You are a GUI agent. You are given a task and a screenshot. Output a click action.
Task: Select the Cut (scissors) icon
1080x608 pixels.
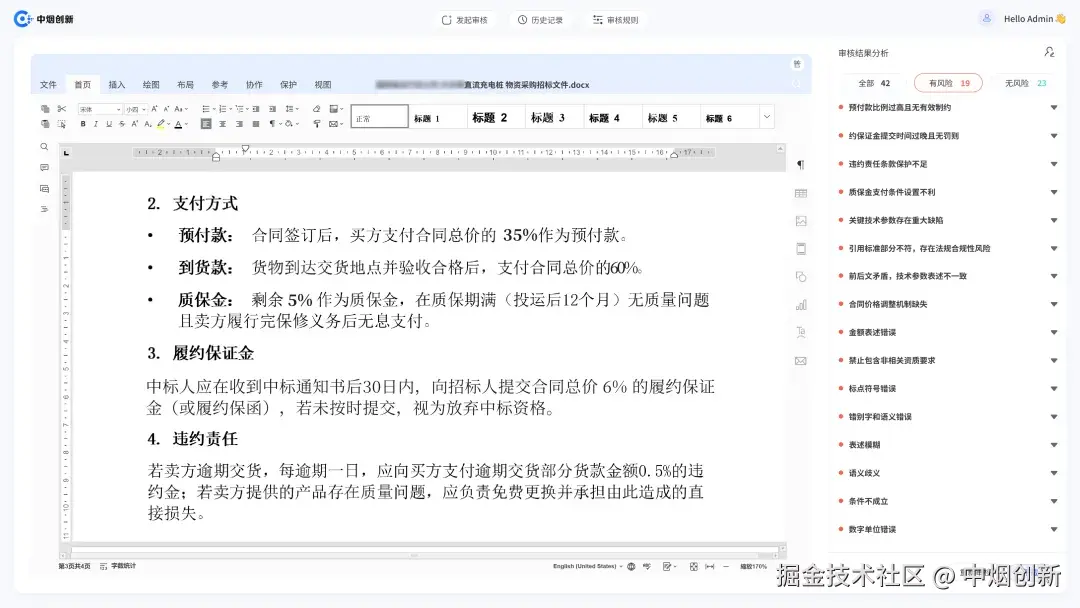pos(62,108)
